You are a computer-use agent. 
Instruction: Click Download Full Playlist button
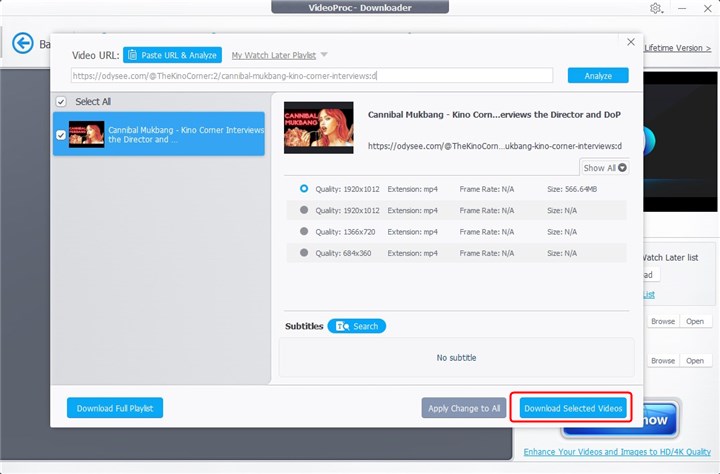tap(115, 408)
